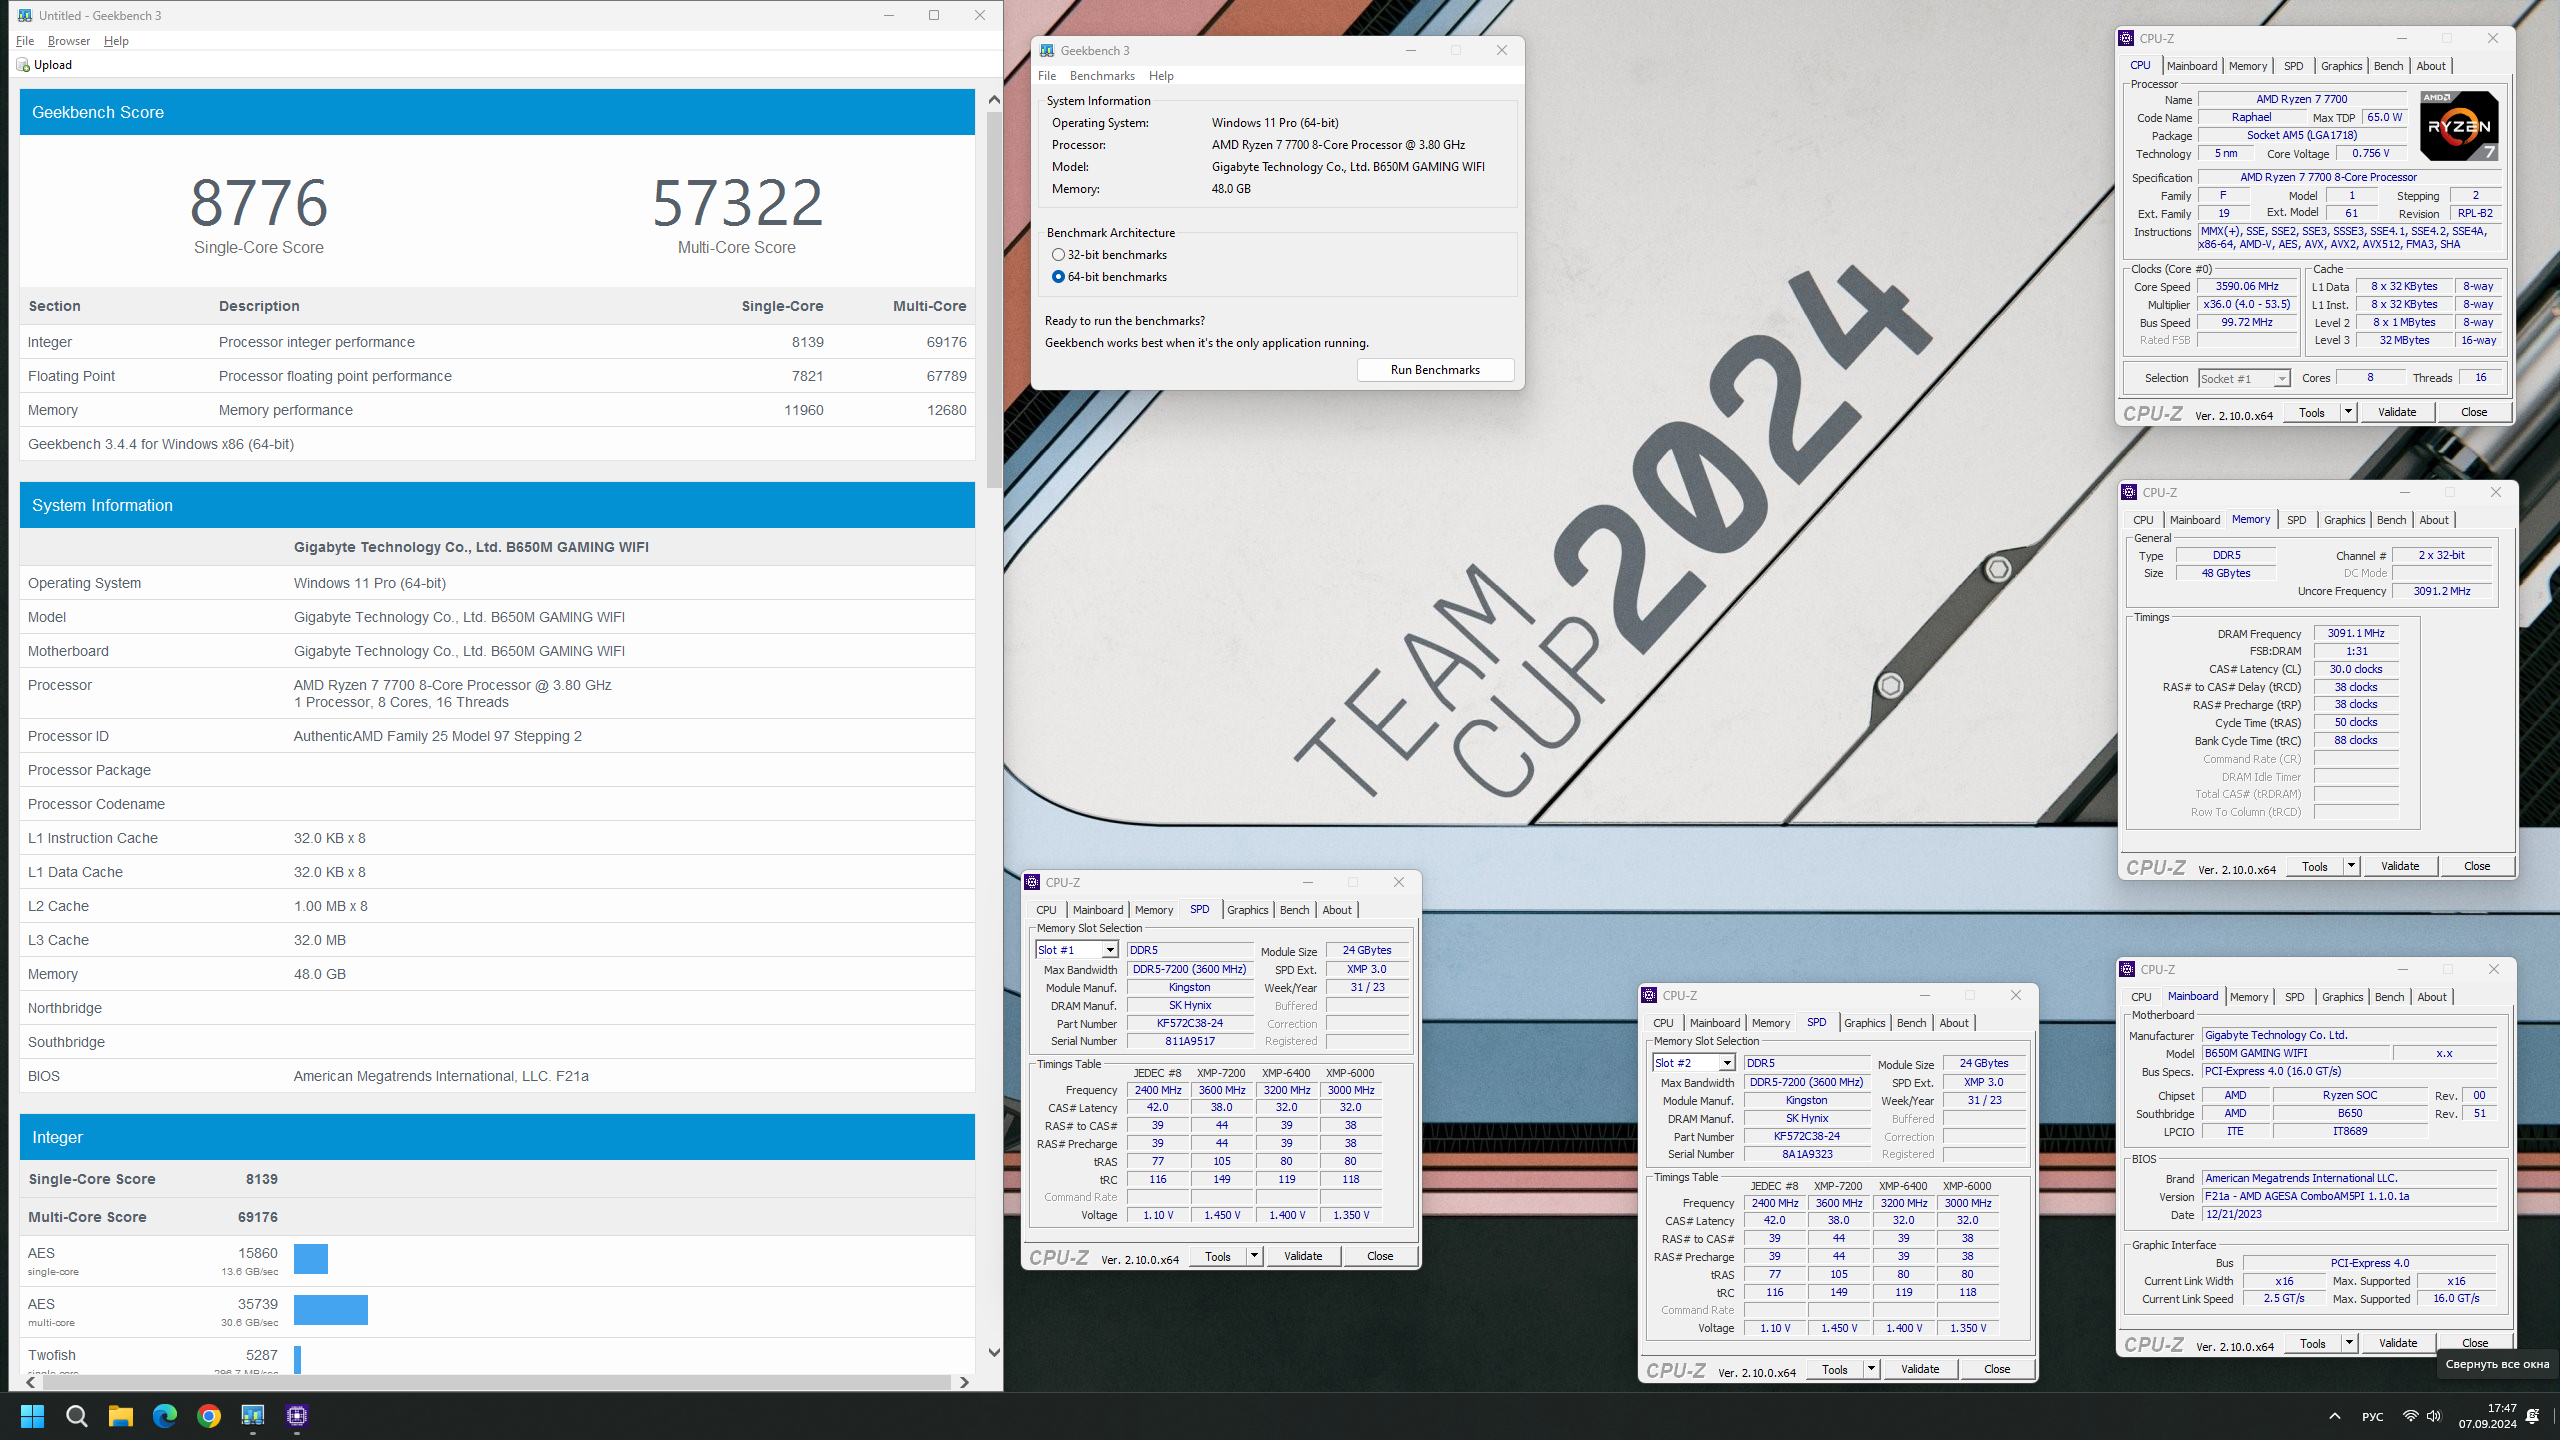Click CPU-Z title icon in Slot #1 SPD window
This screenshot has width=2560, height=1440.
pos(1032,882)
